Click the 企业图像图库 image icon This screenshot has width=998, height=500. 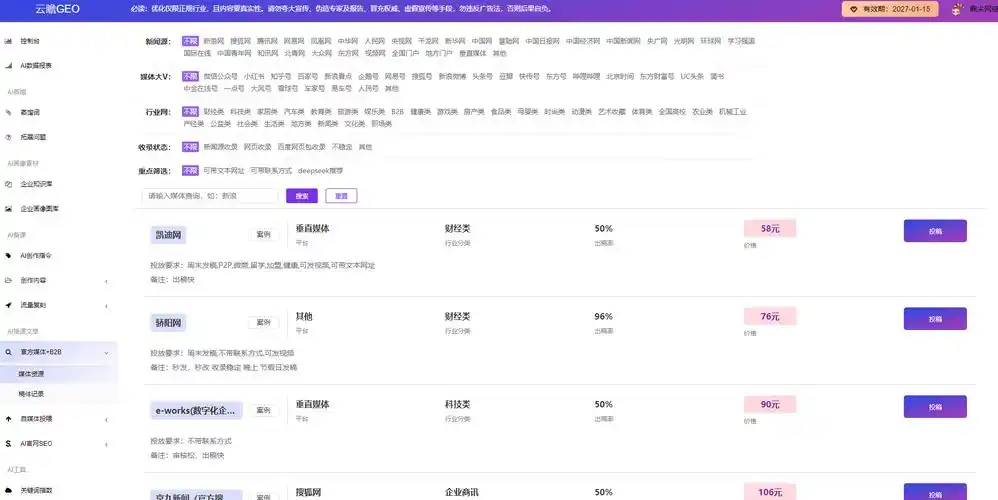click(9, 209)
